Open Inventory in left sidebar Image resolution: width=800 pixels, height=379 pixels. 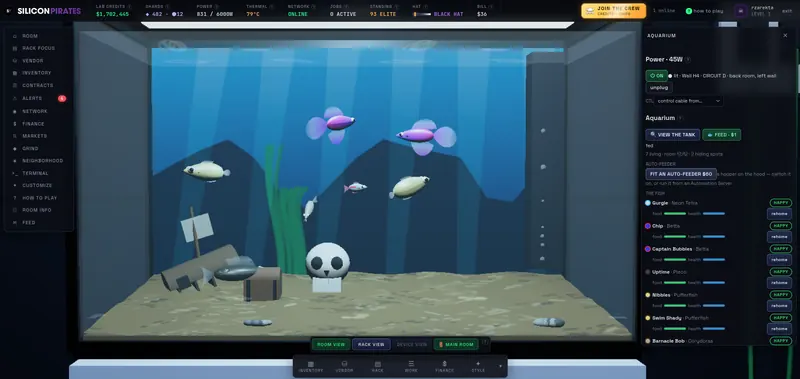pyautogui.click(x=38, y=73)
